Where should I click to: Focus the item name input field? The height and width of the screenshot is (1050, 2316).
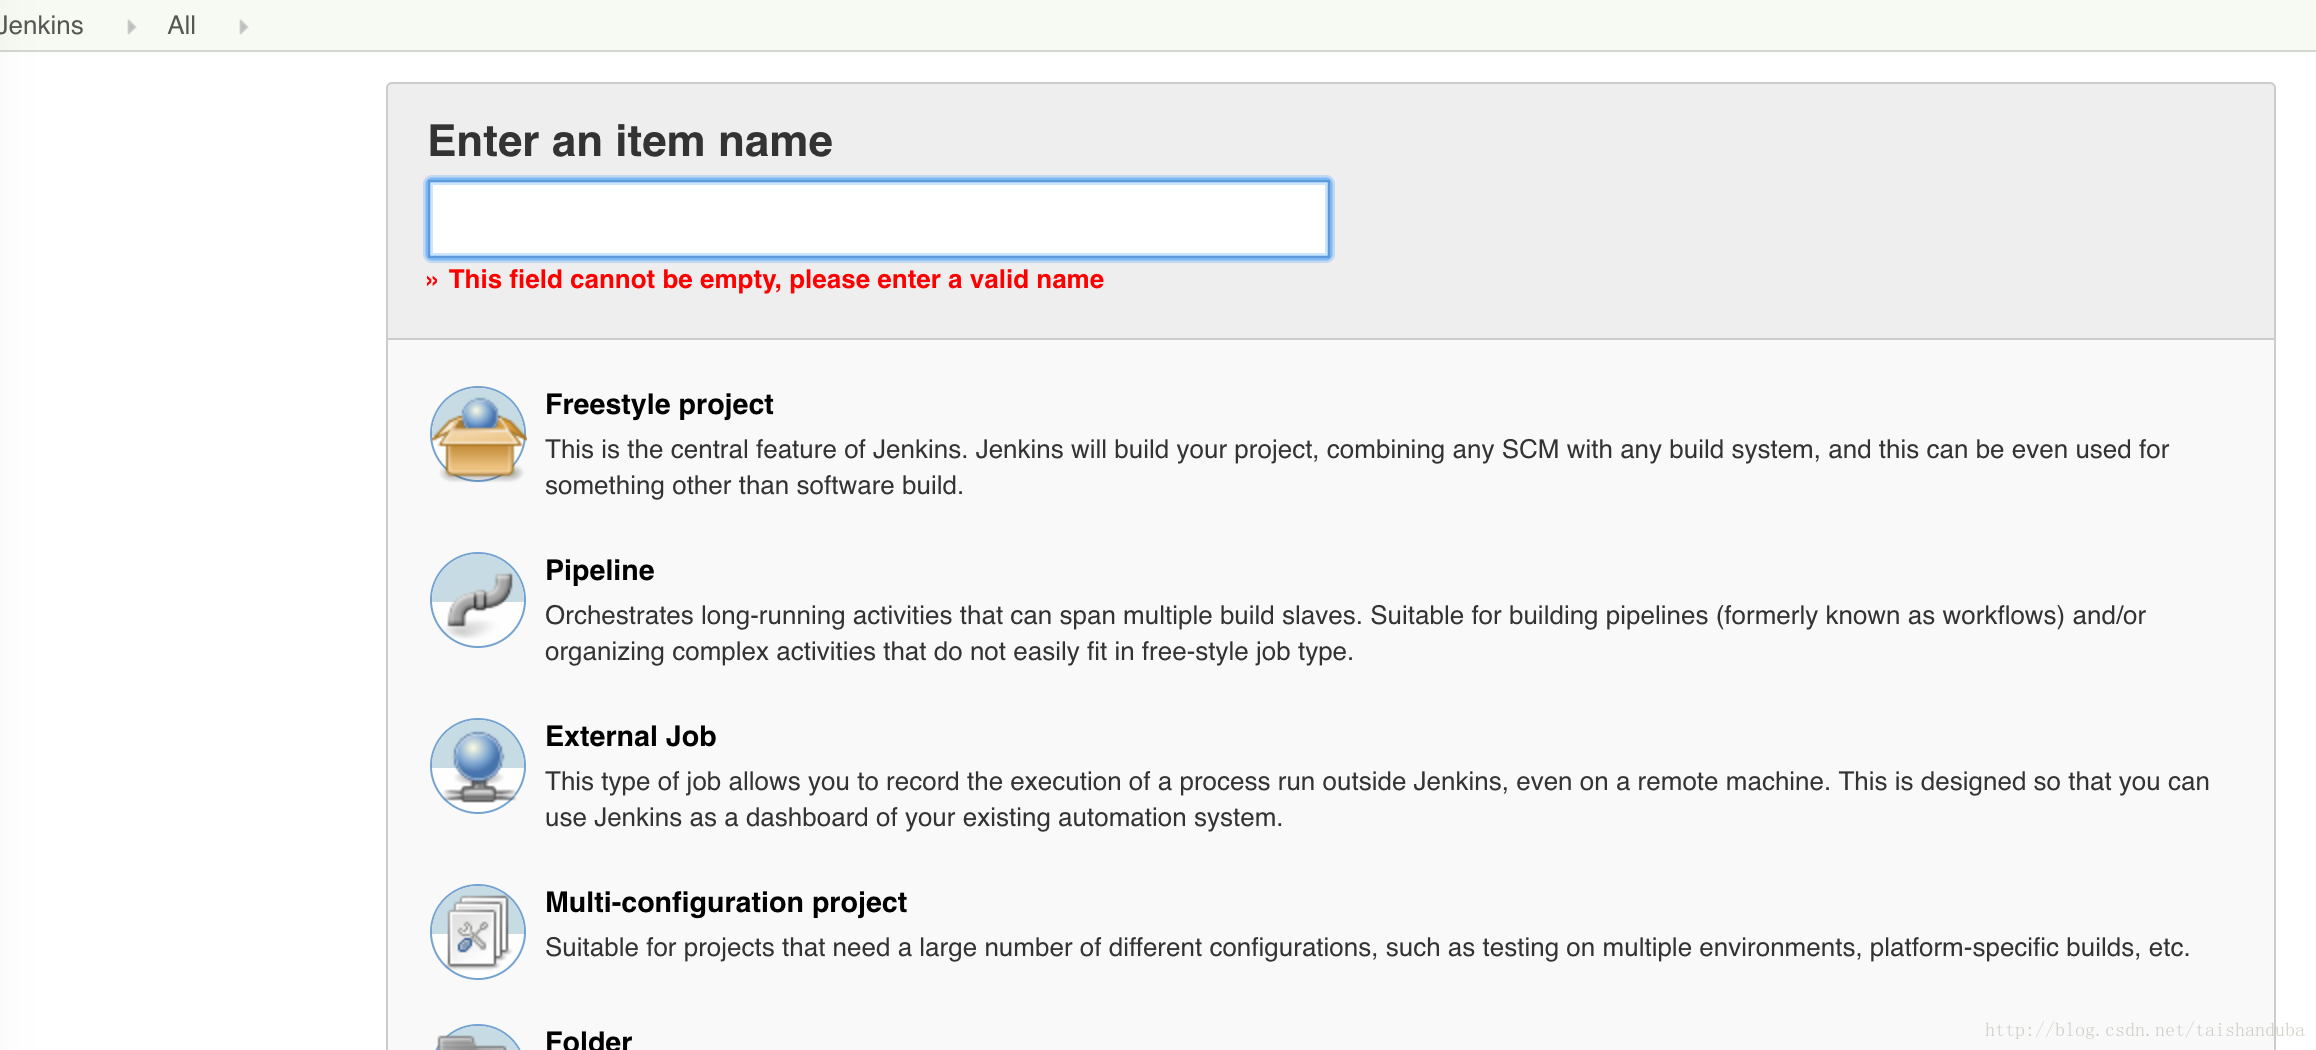coord(879,219)
